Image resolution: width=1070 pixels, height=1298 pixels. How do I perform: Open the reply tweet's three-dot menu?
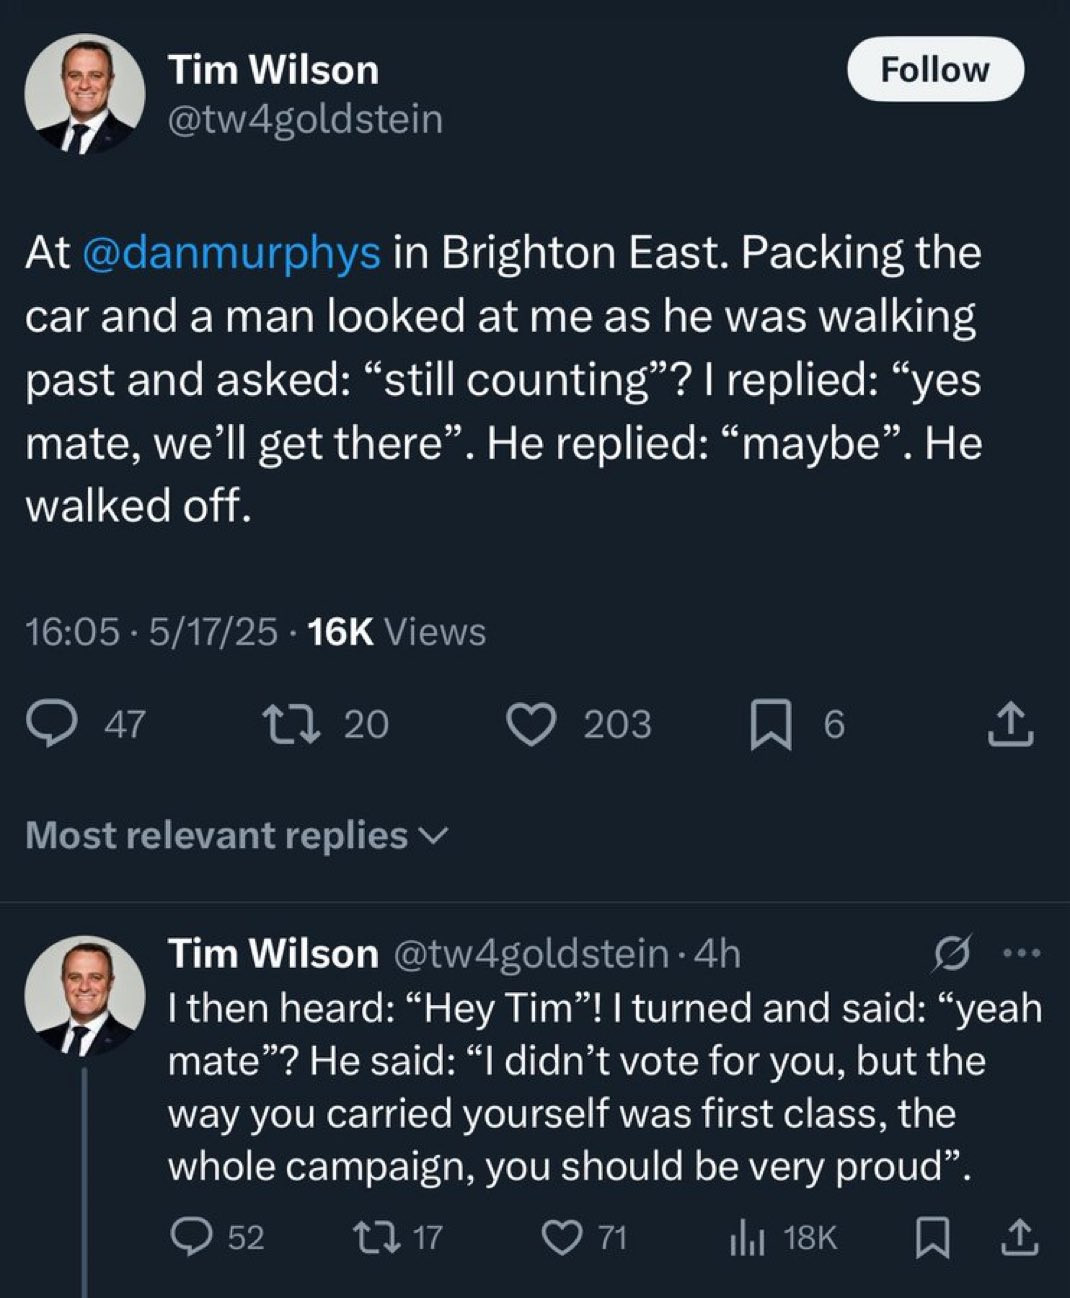pyautogui.click(x=1022, y=954)
